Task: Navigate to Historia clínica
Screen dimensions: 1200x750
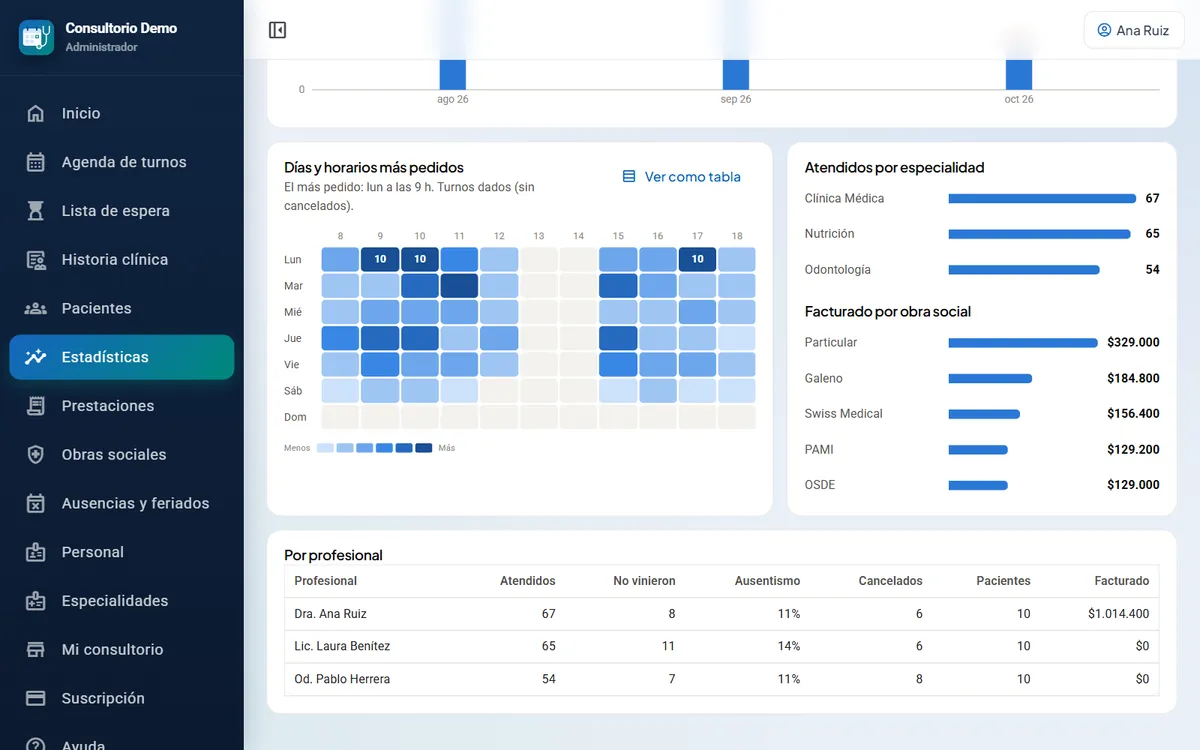Action: click(122, 260)
